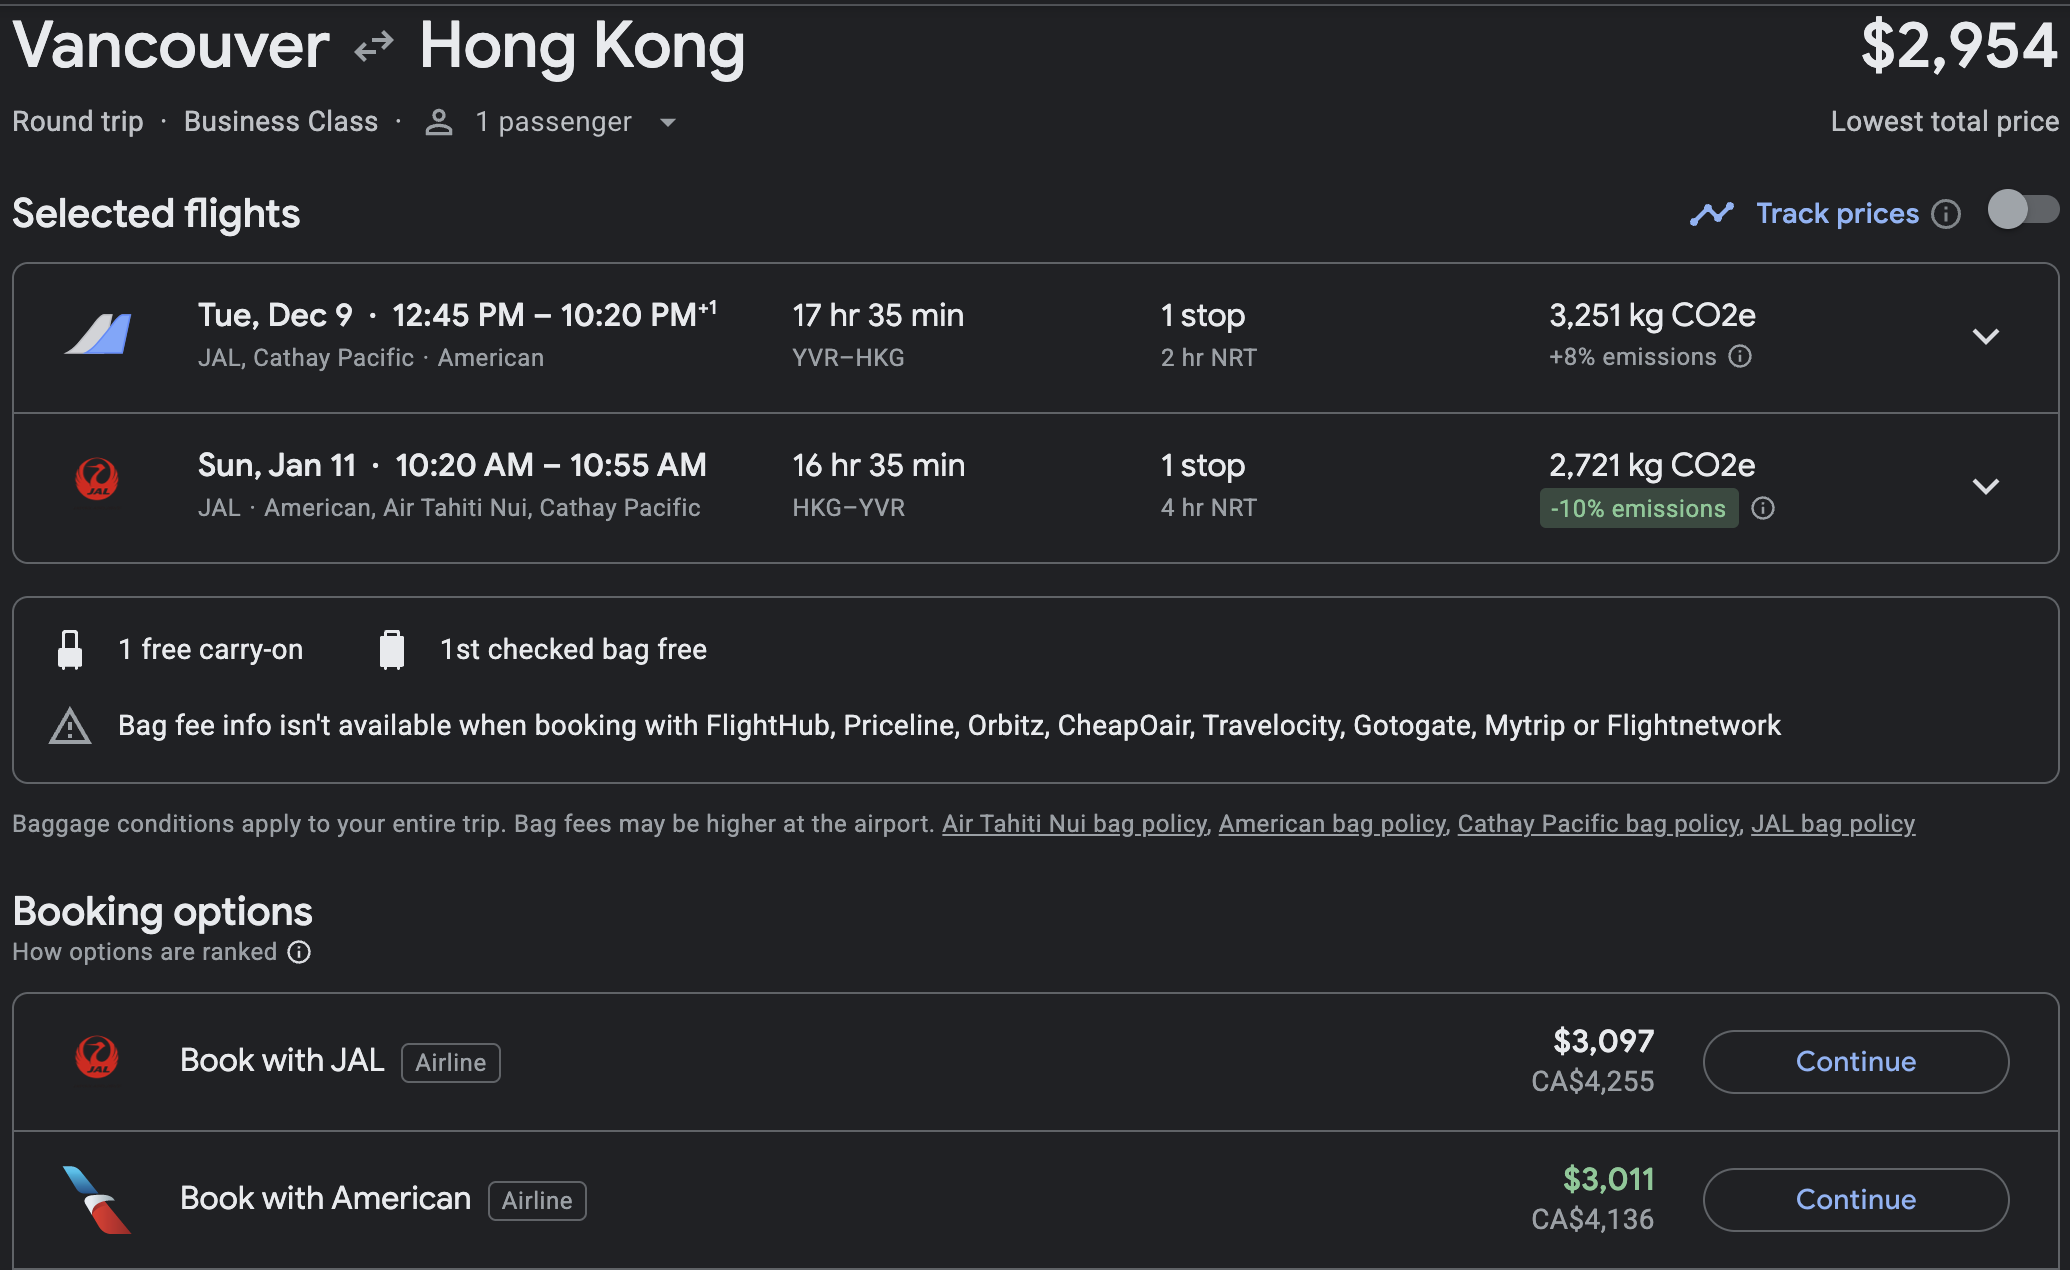Click the -10% emissions green badge
2070x1270 pixels.
pyautogui.click(x=1638, y=508)
